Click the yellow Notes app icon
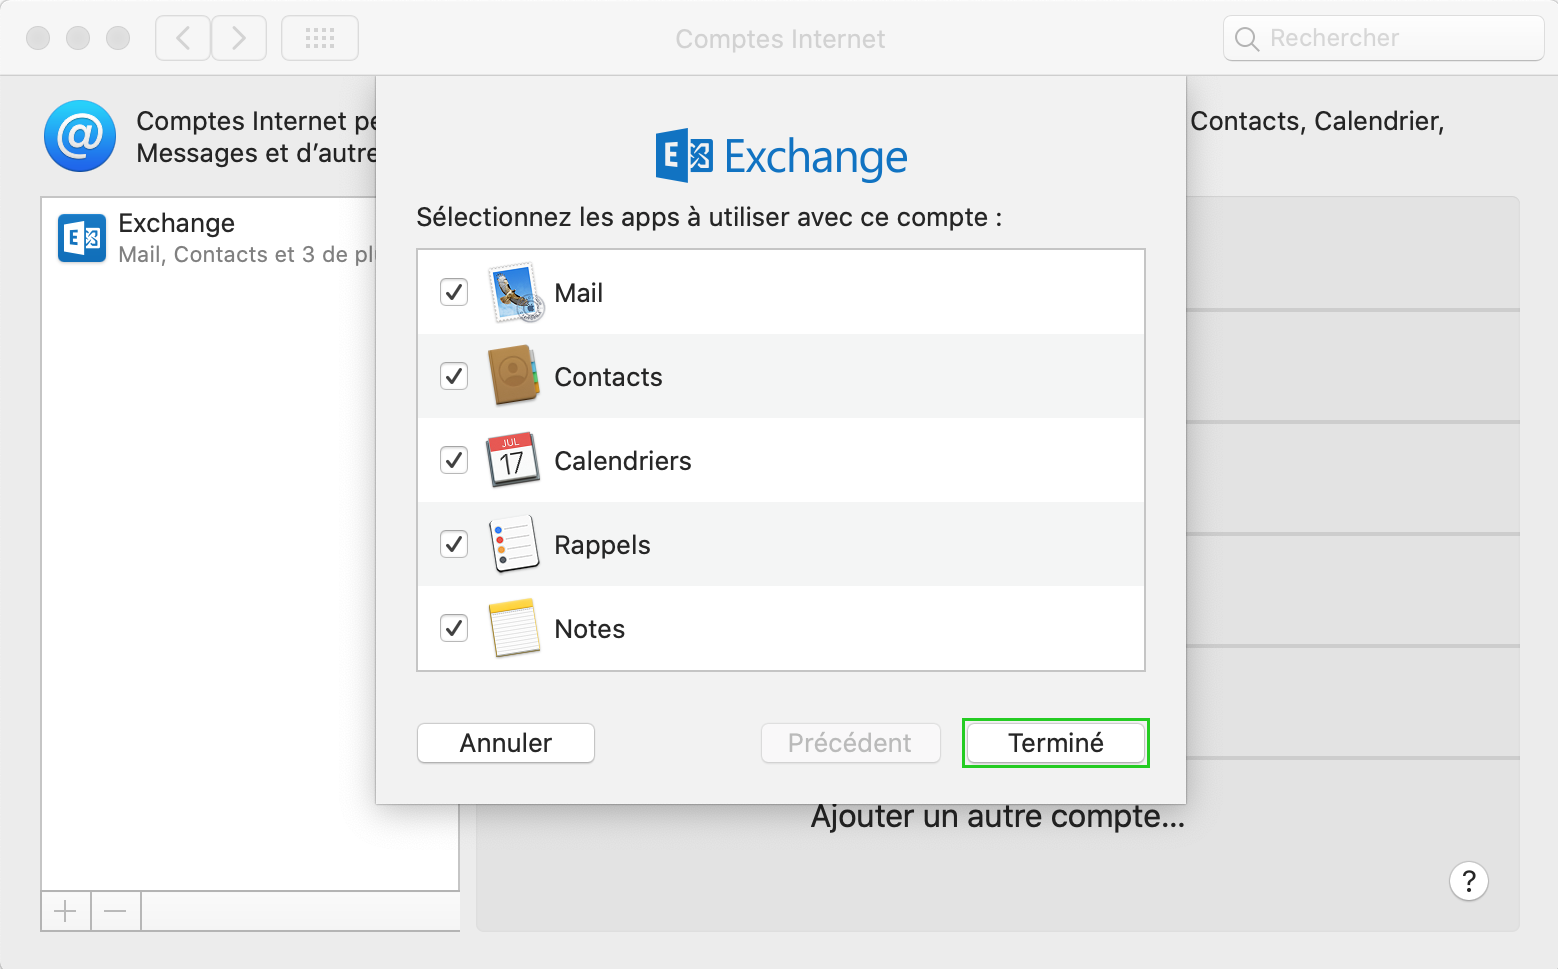This screenshot has width=1558, height=969. click(514, 628)
